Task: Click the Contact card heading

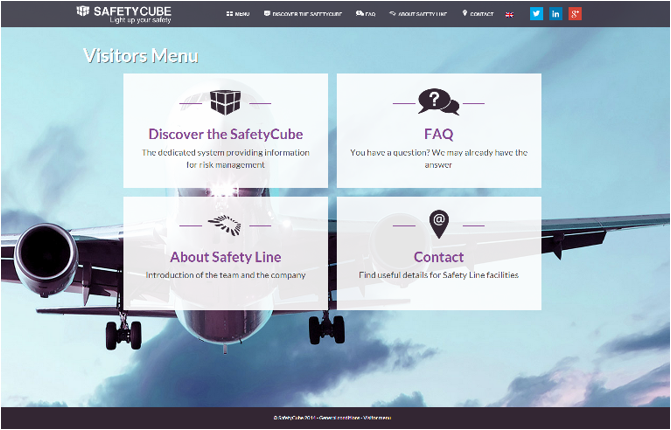Action: [438, 257]
